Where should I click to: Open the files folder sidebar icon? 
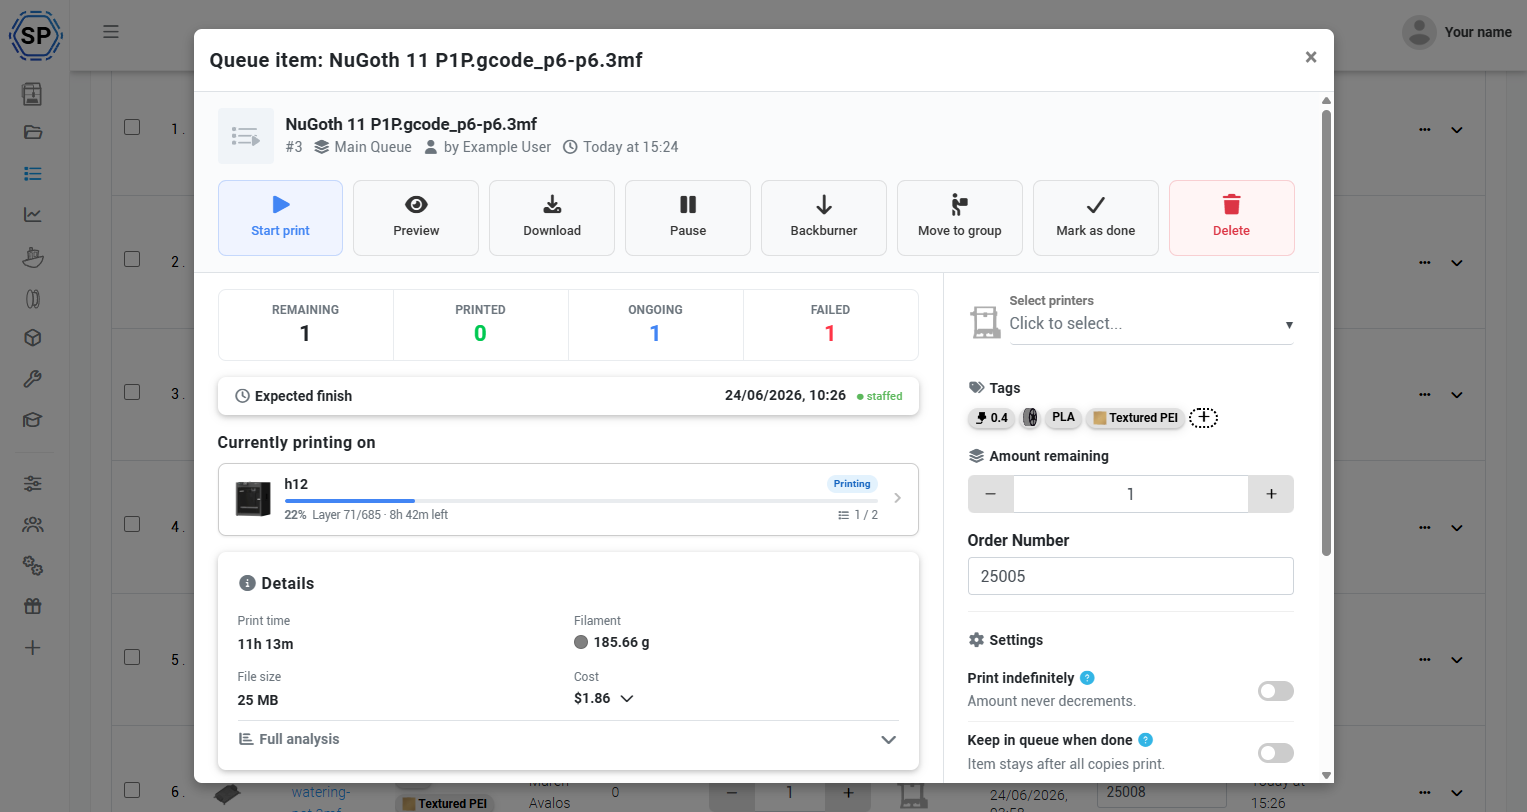pyautogui.click(x=32, y=132)
